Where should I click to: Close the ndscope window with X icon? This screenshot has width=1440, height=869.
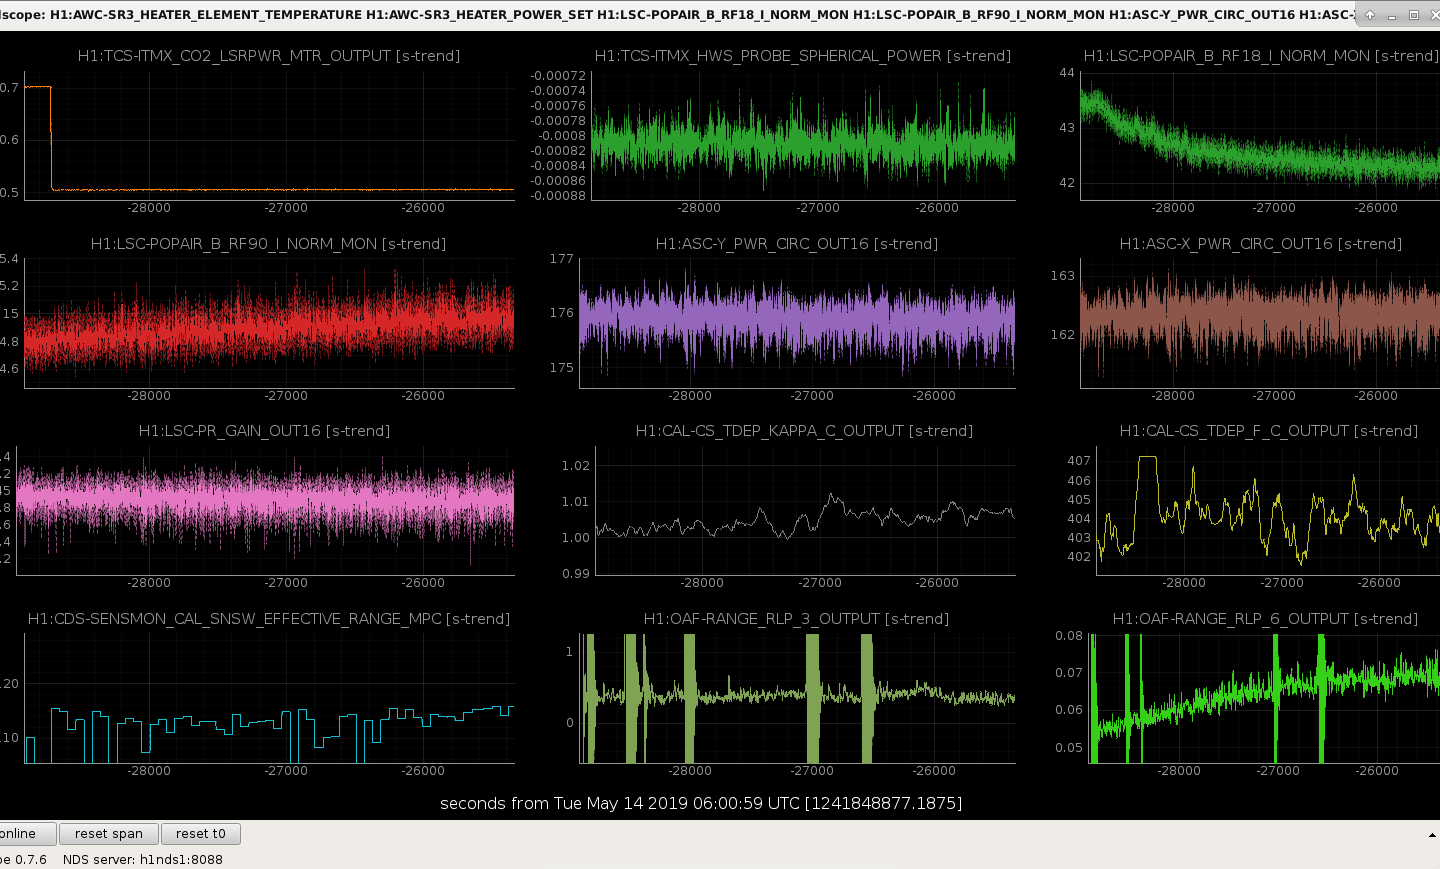[1434, 15]
